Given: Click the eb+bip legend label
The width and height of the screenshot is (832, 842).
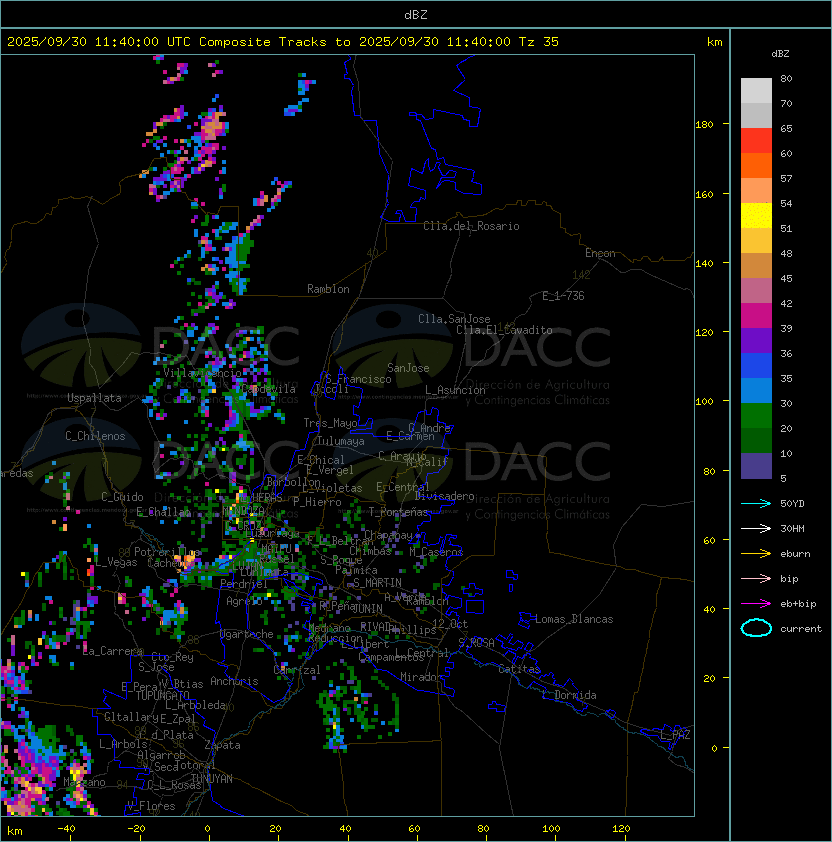Looking at the screenshot, I should point(798,604).
